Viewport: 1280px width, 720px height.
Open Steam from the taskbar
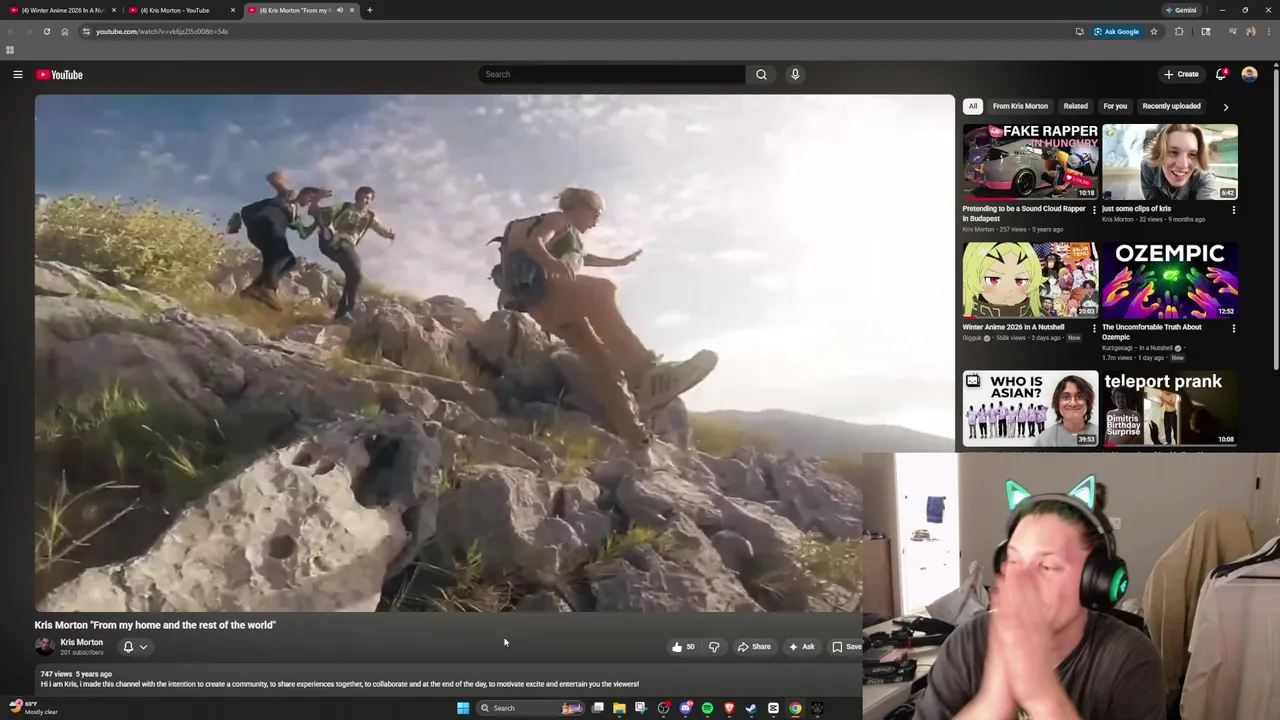point(751,708)
